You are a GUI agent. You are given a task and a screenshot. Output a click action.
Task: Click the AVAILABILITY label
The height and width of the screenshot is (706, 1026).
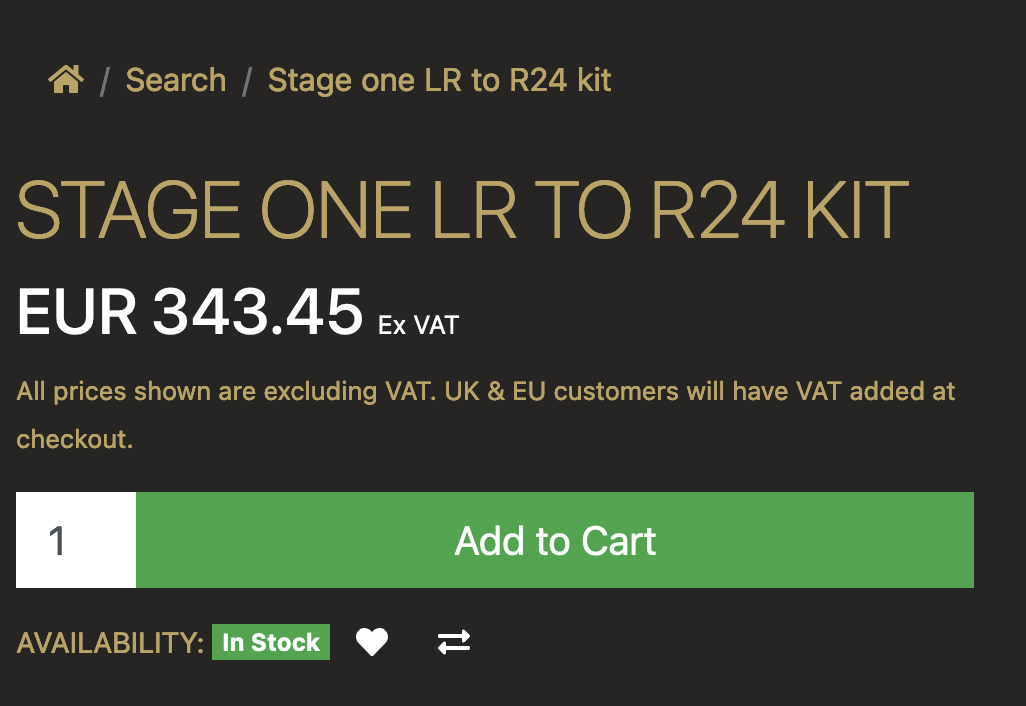click(110, 643)
